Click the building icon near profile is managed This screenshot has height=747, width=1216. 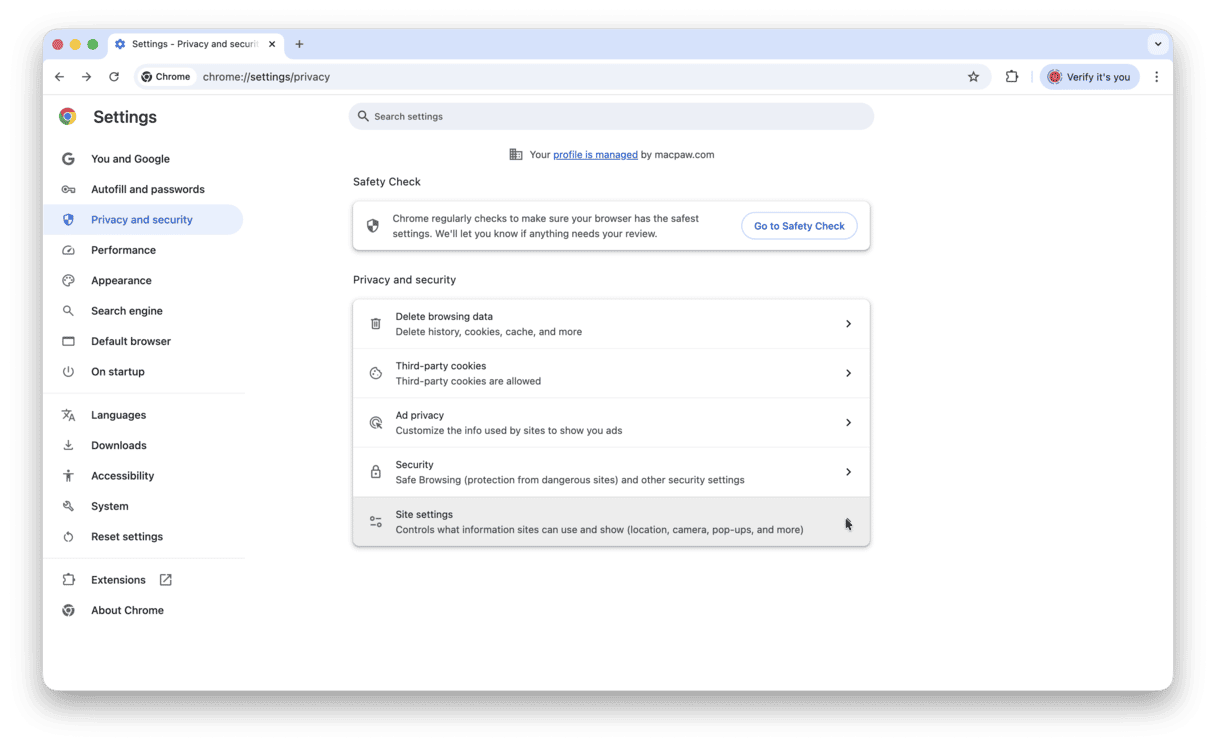516,154
